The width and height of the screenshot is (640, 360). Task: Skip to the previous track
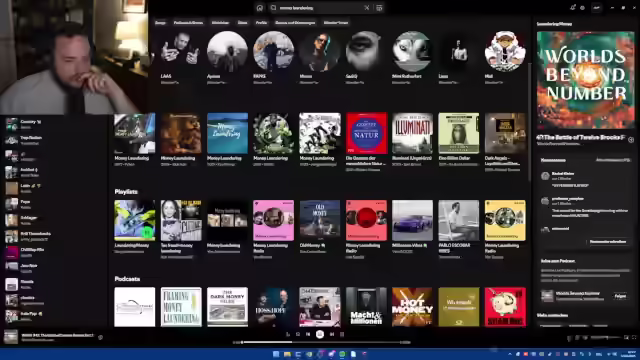pos(308,334)
